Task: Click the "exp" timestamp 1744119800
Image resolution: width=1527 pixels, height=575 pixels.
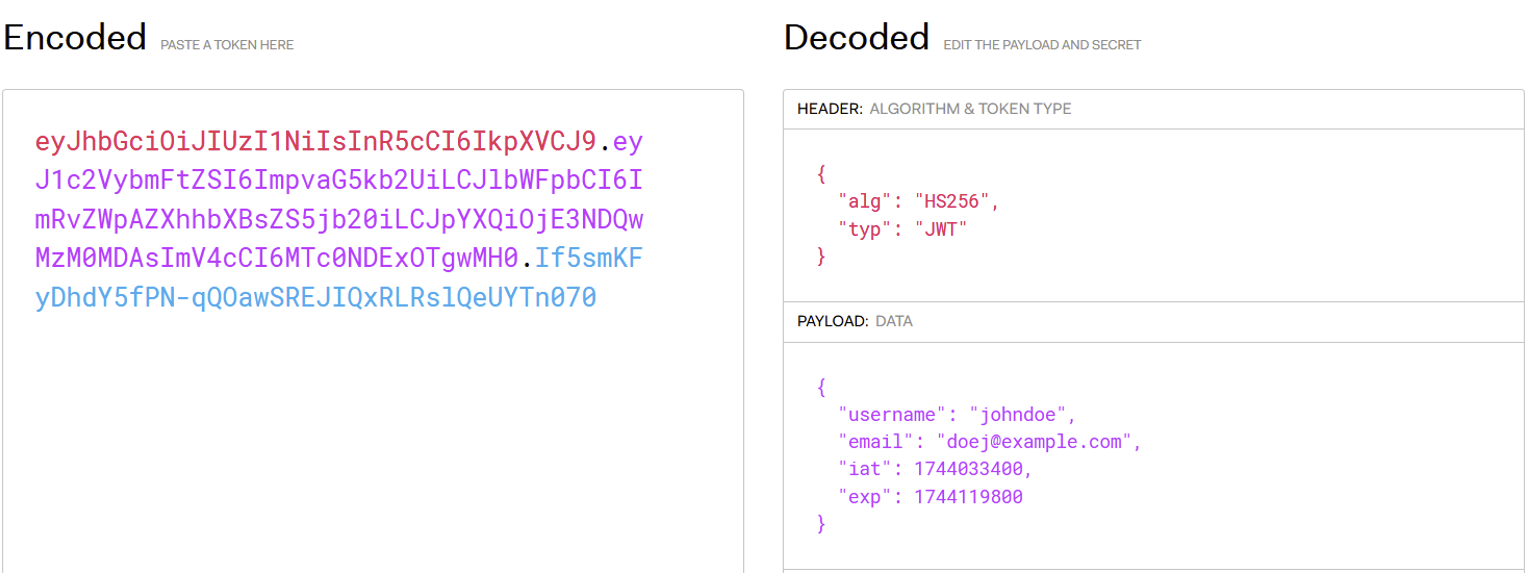Action: tap(968, 496)
